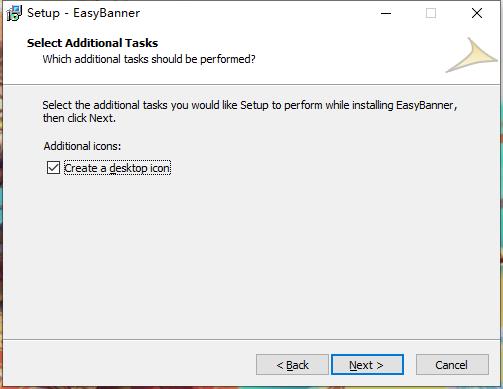Screen dimensions: 503x389
Task: Uncheck the desktop icon checkbox box
Action: 53,168
